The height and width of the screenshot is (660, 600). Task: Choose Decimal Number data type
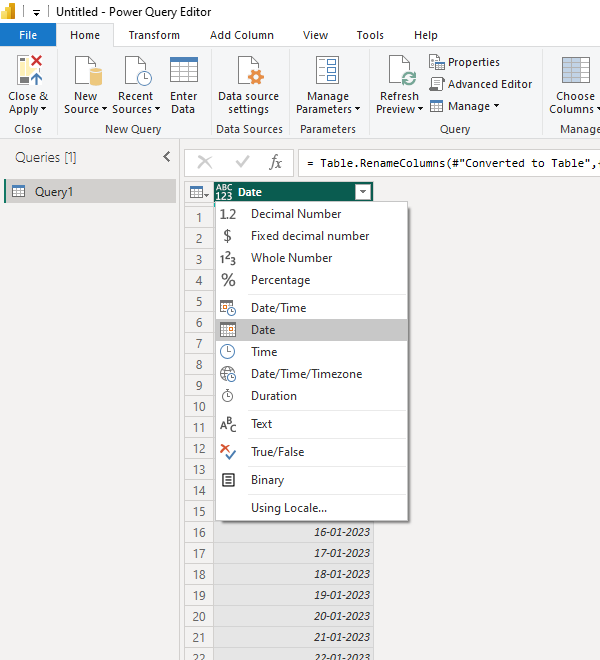[x=312, y=214]
